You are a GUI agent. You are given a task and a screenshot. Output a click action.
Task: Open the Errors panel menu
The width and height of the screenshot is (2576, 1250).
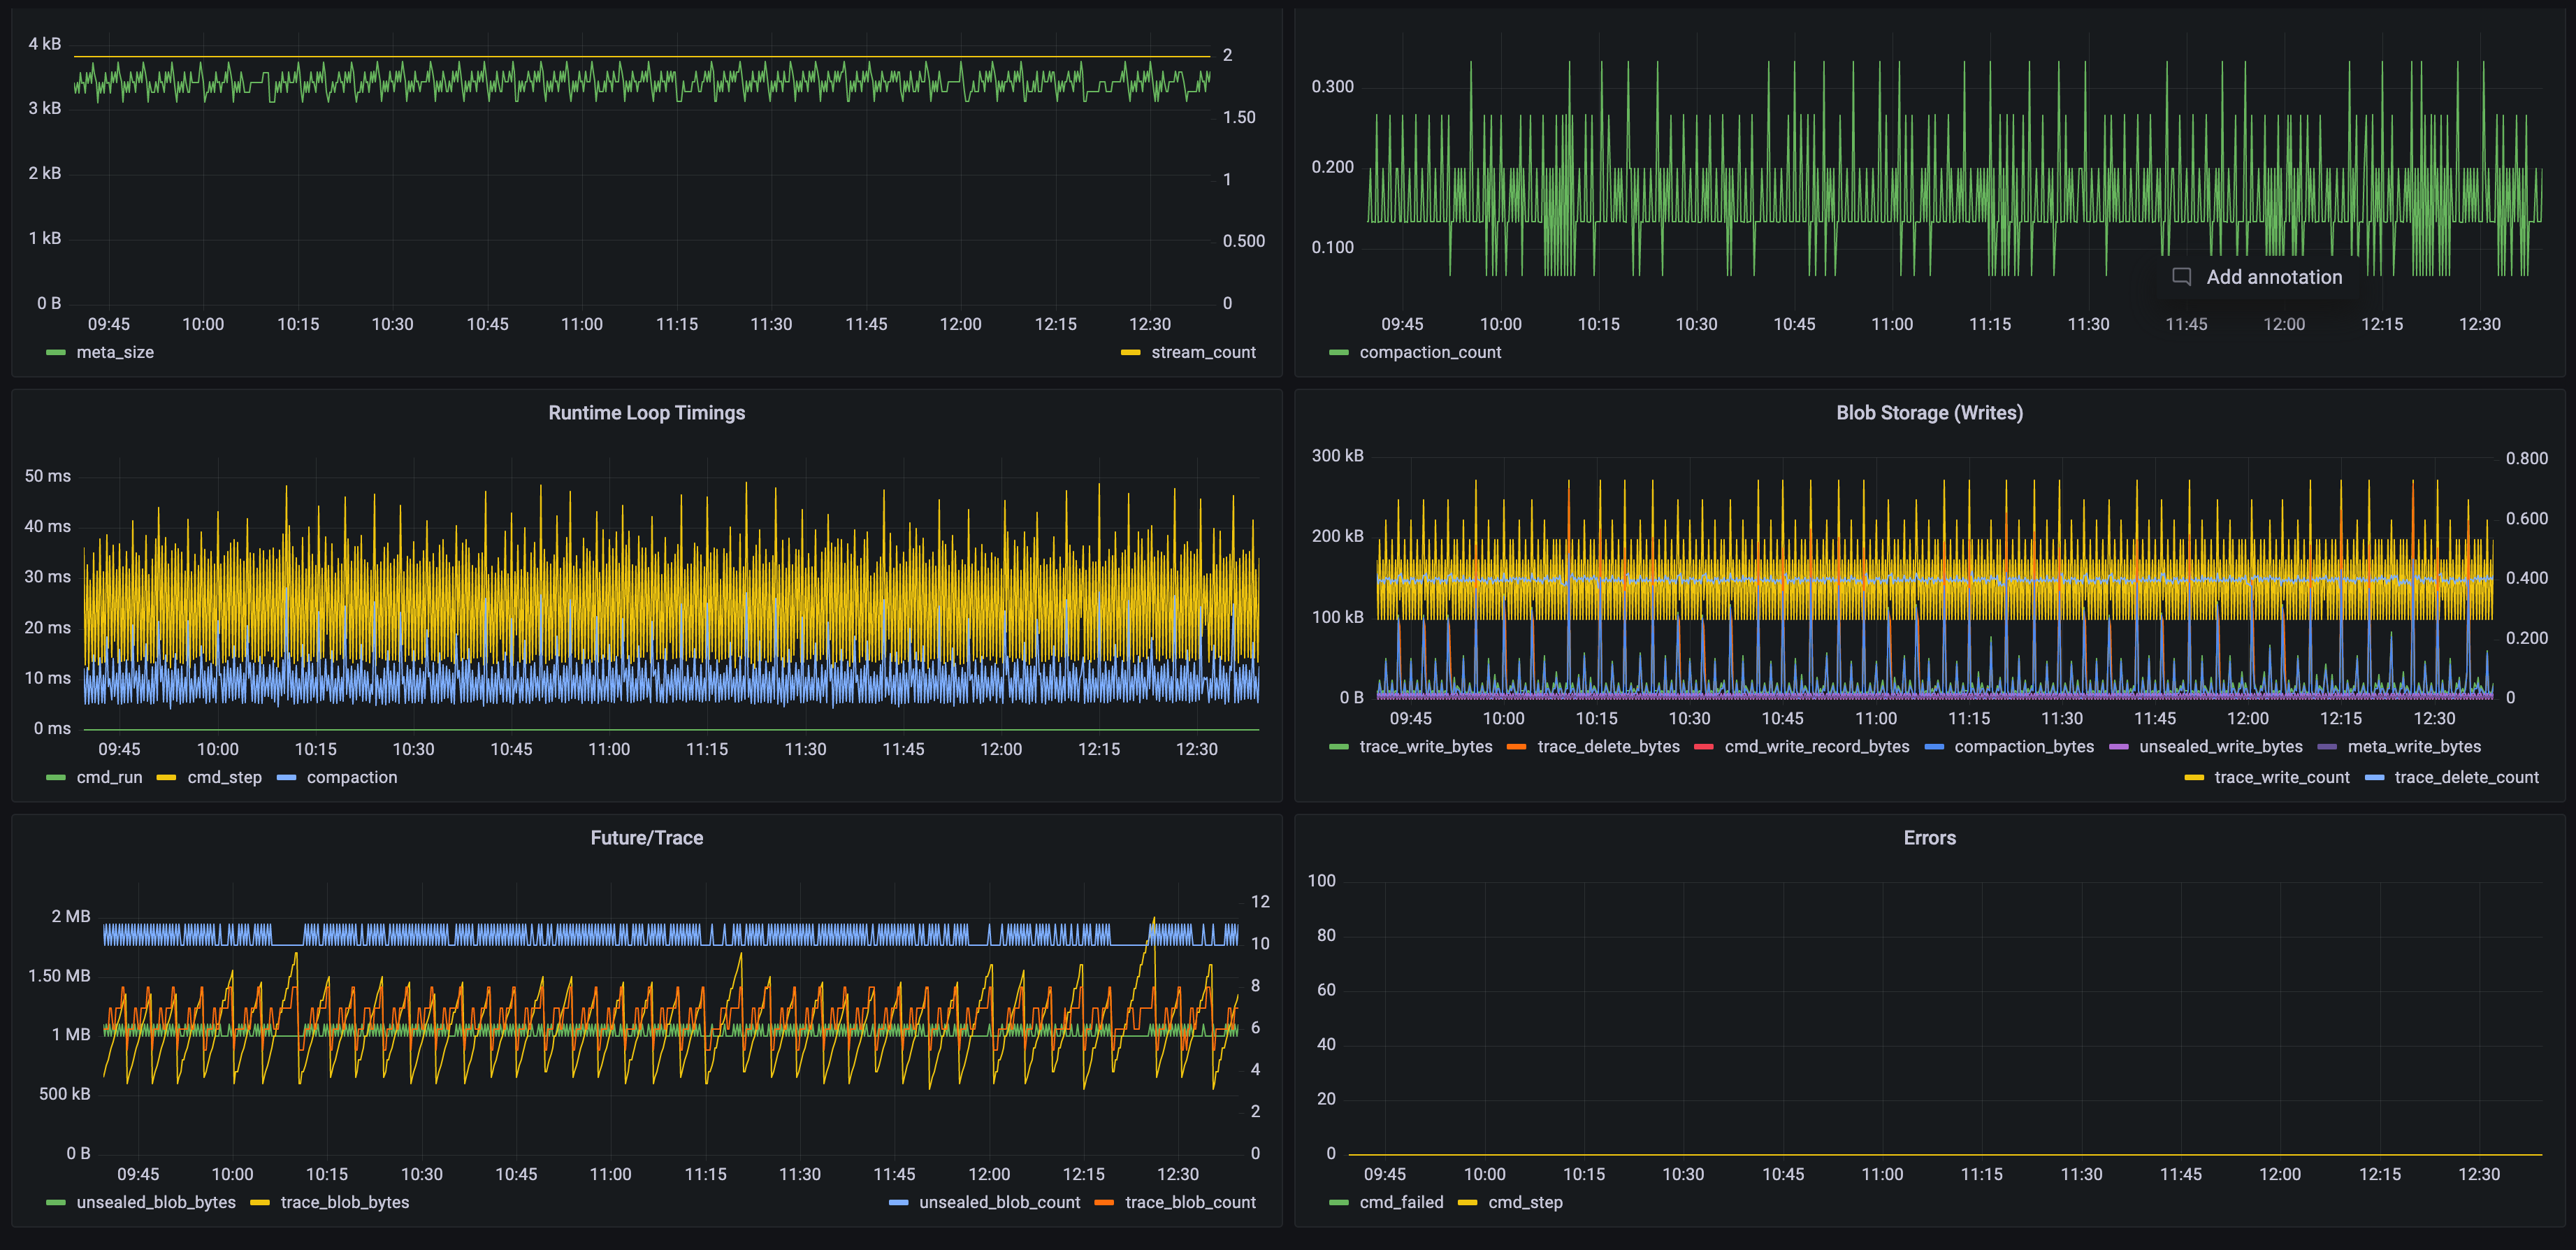pos(1929,838)
